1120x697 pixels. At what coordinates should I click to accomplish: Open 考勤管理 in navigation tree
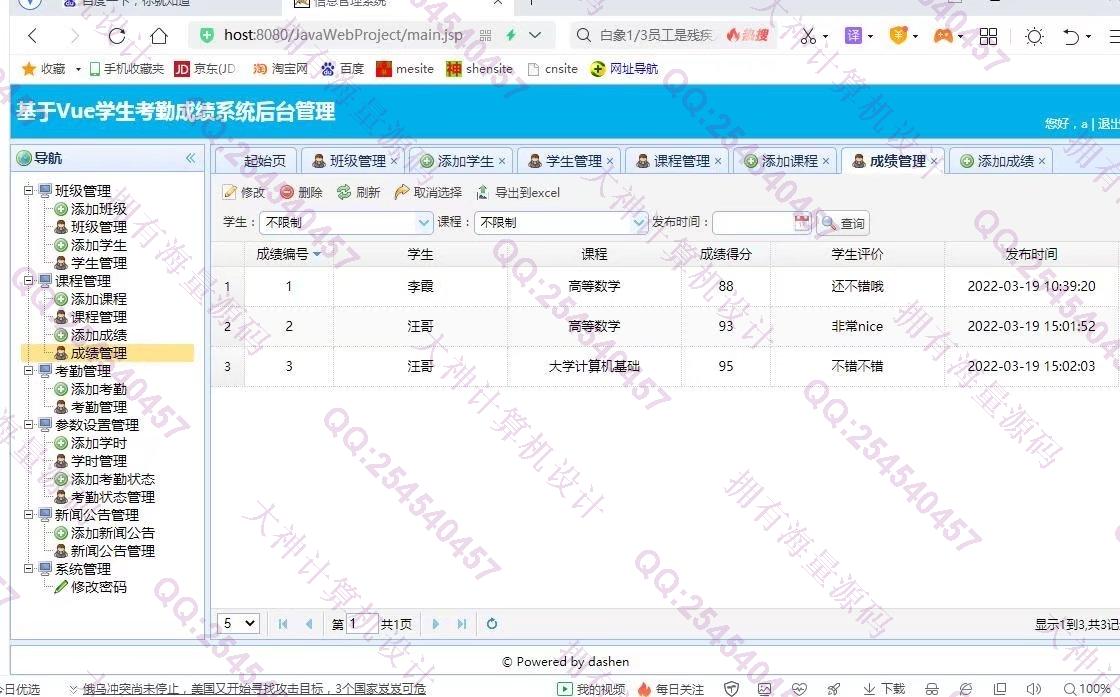[99, 407]
